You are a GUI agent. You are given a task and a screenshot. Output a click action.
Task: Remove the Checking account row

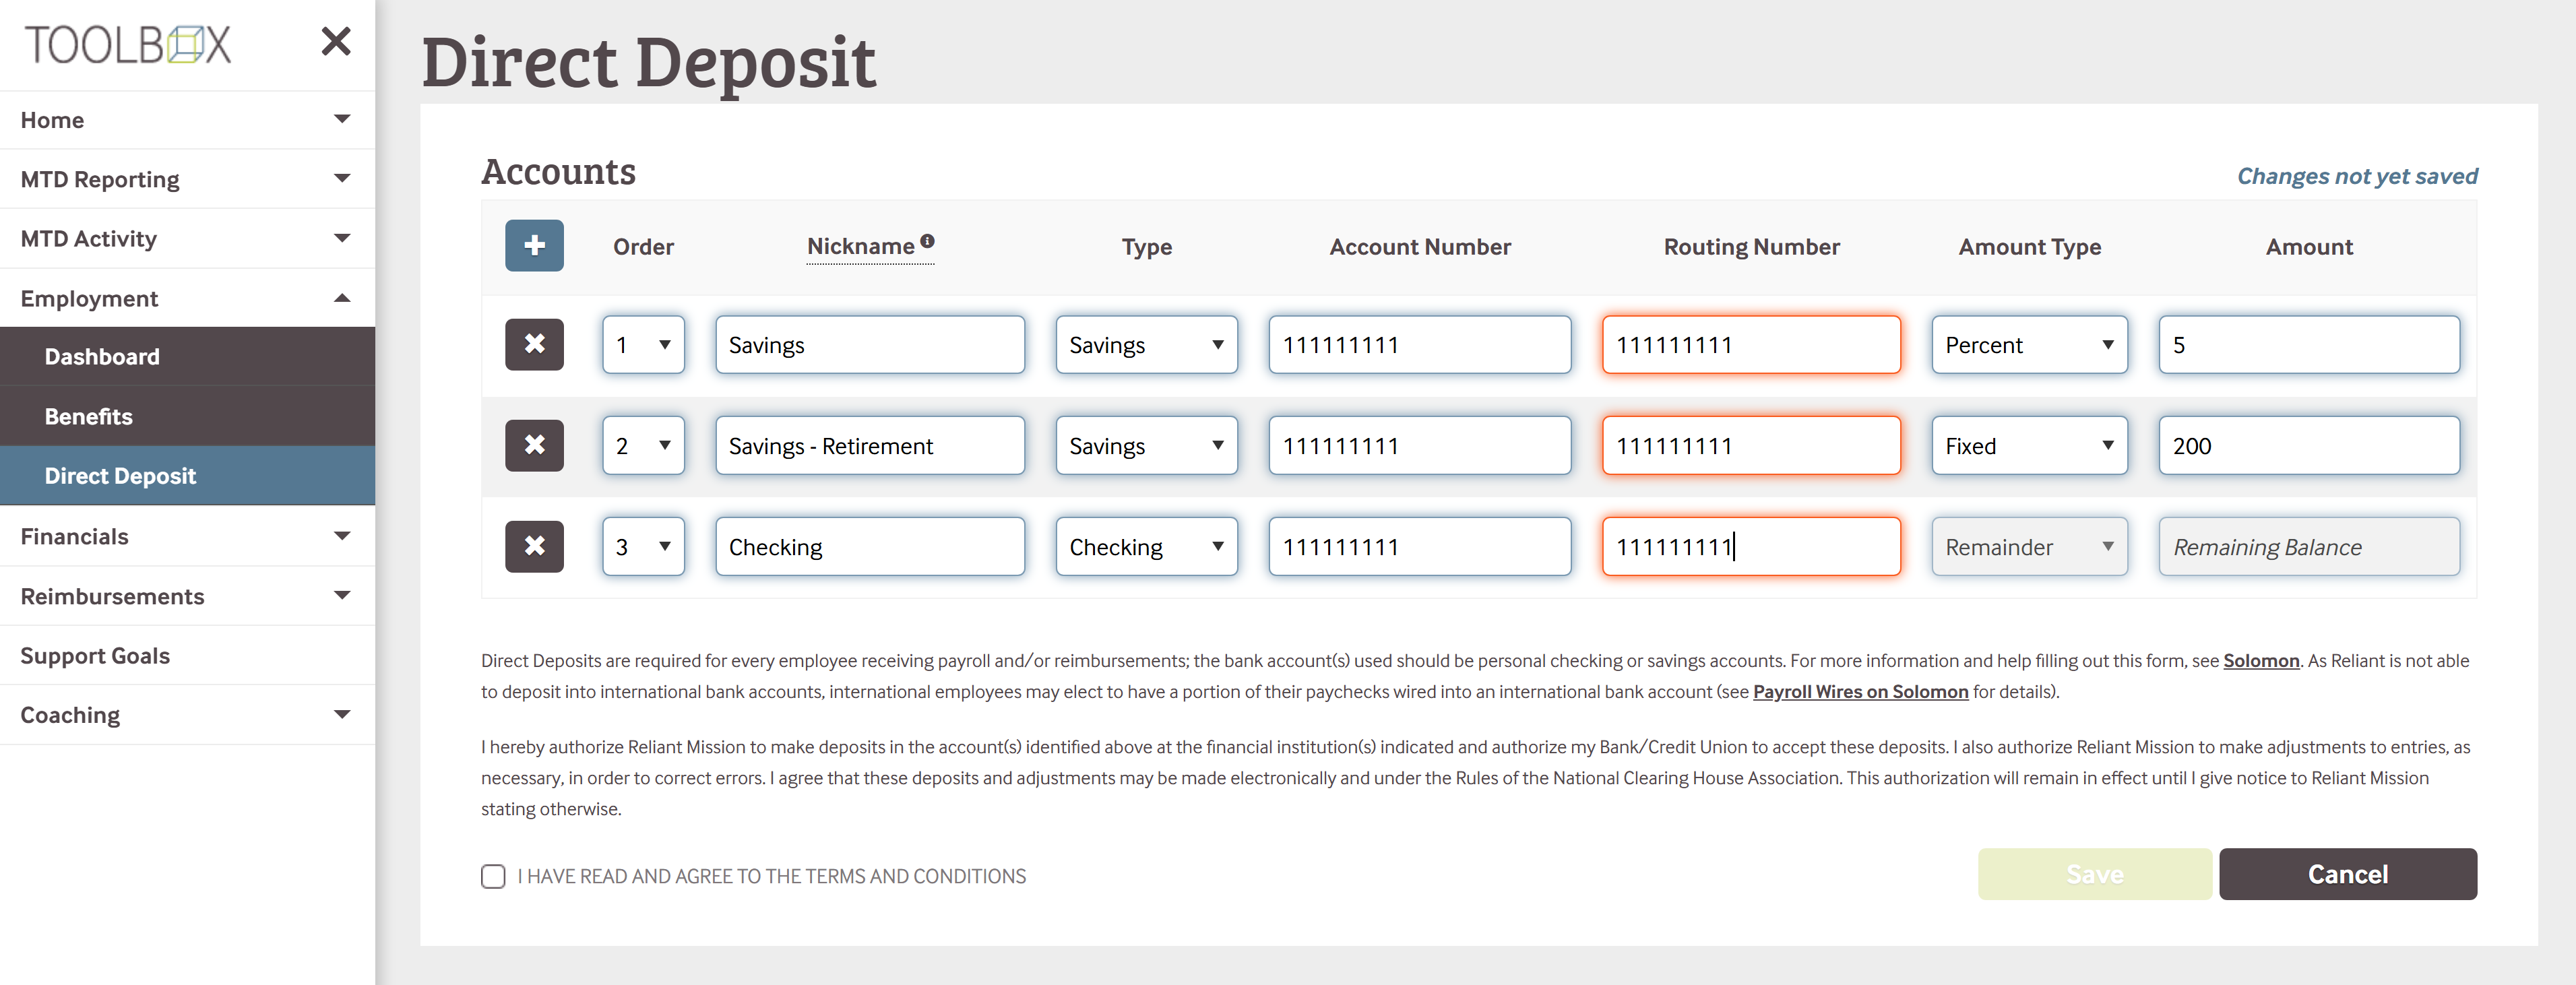534,547
